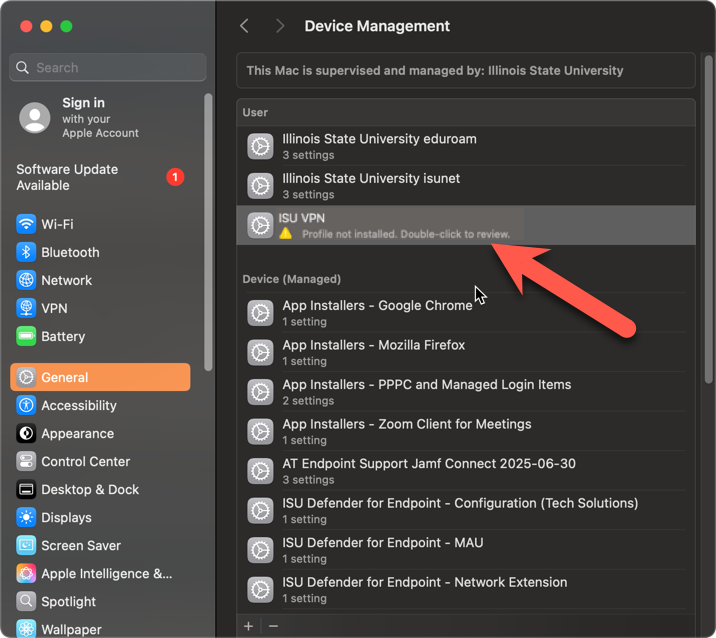Select the Accessibility icon
The height and width of the screenshot is (638, 716).
coord(26,405)
